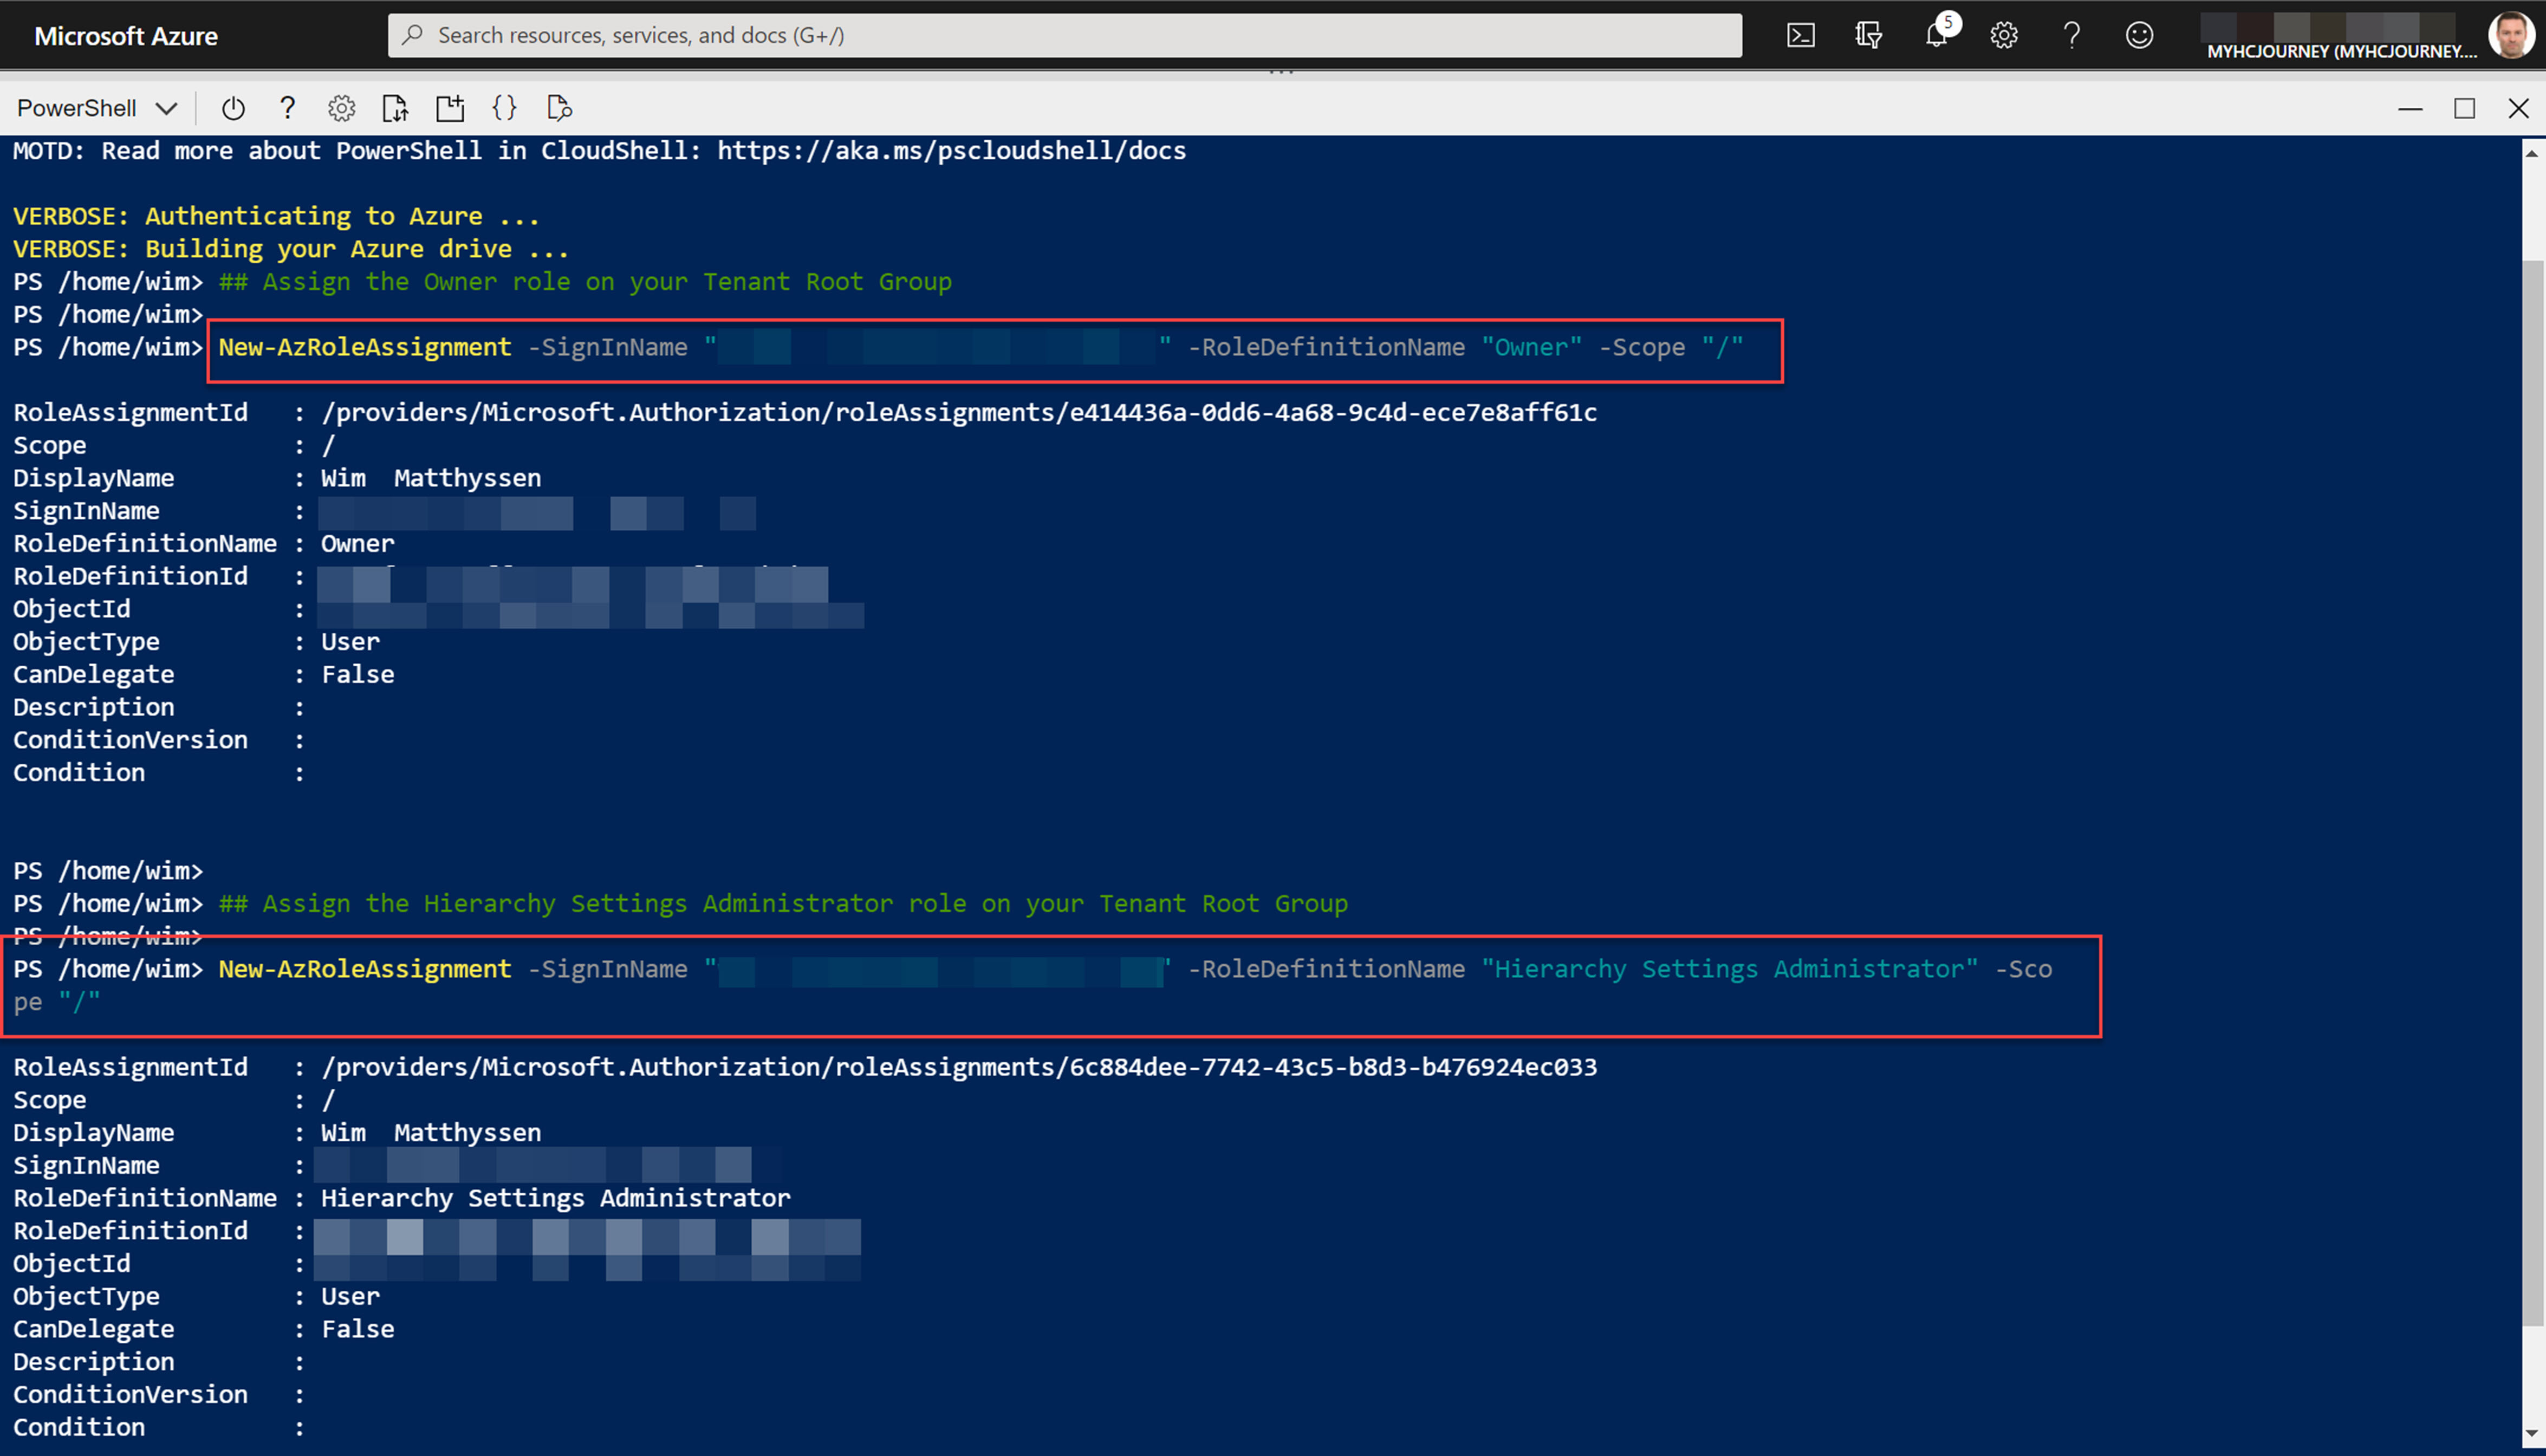Image resolution: width=2546 pixels, height=1456 pixels.
Task: Open a new session with the toolbar icon
Action: 450,108
